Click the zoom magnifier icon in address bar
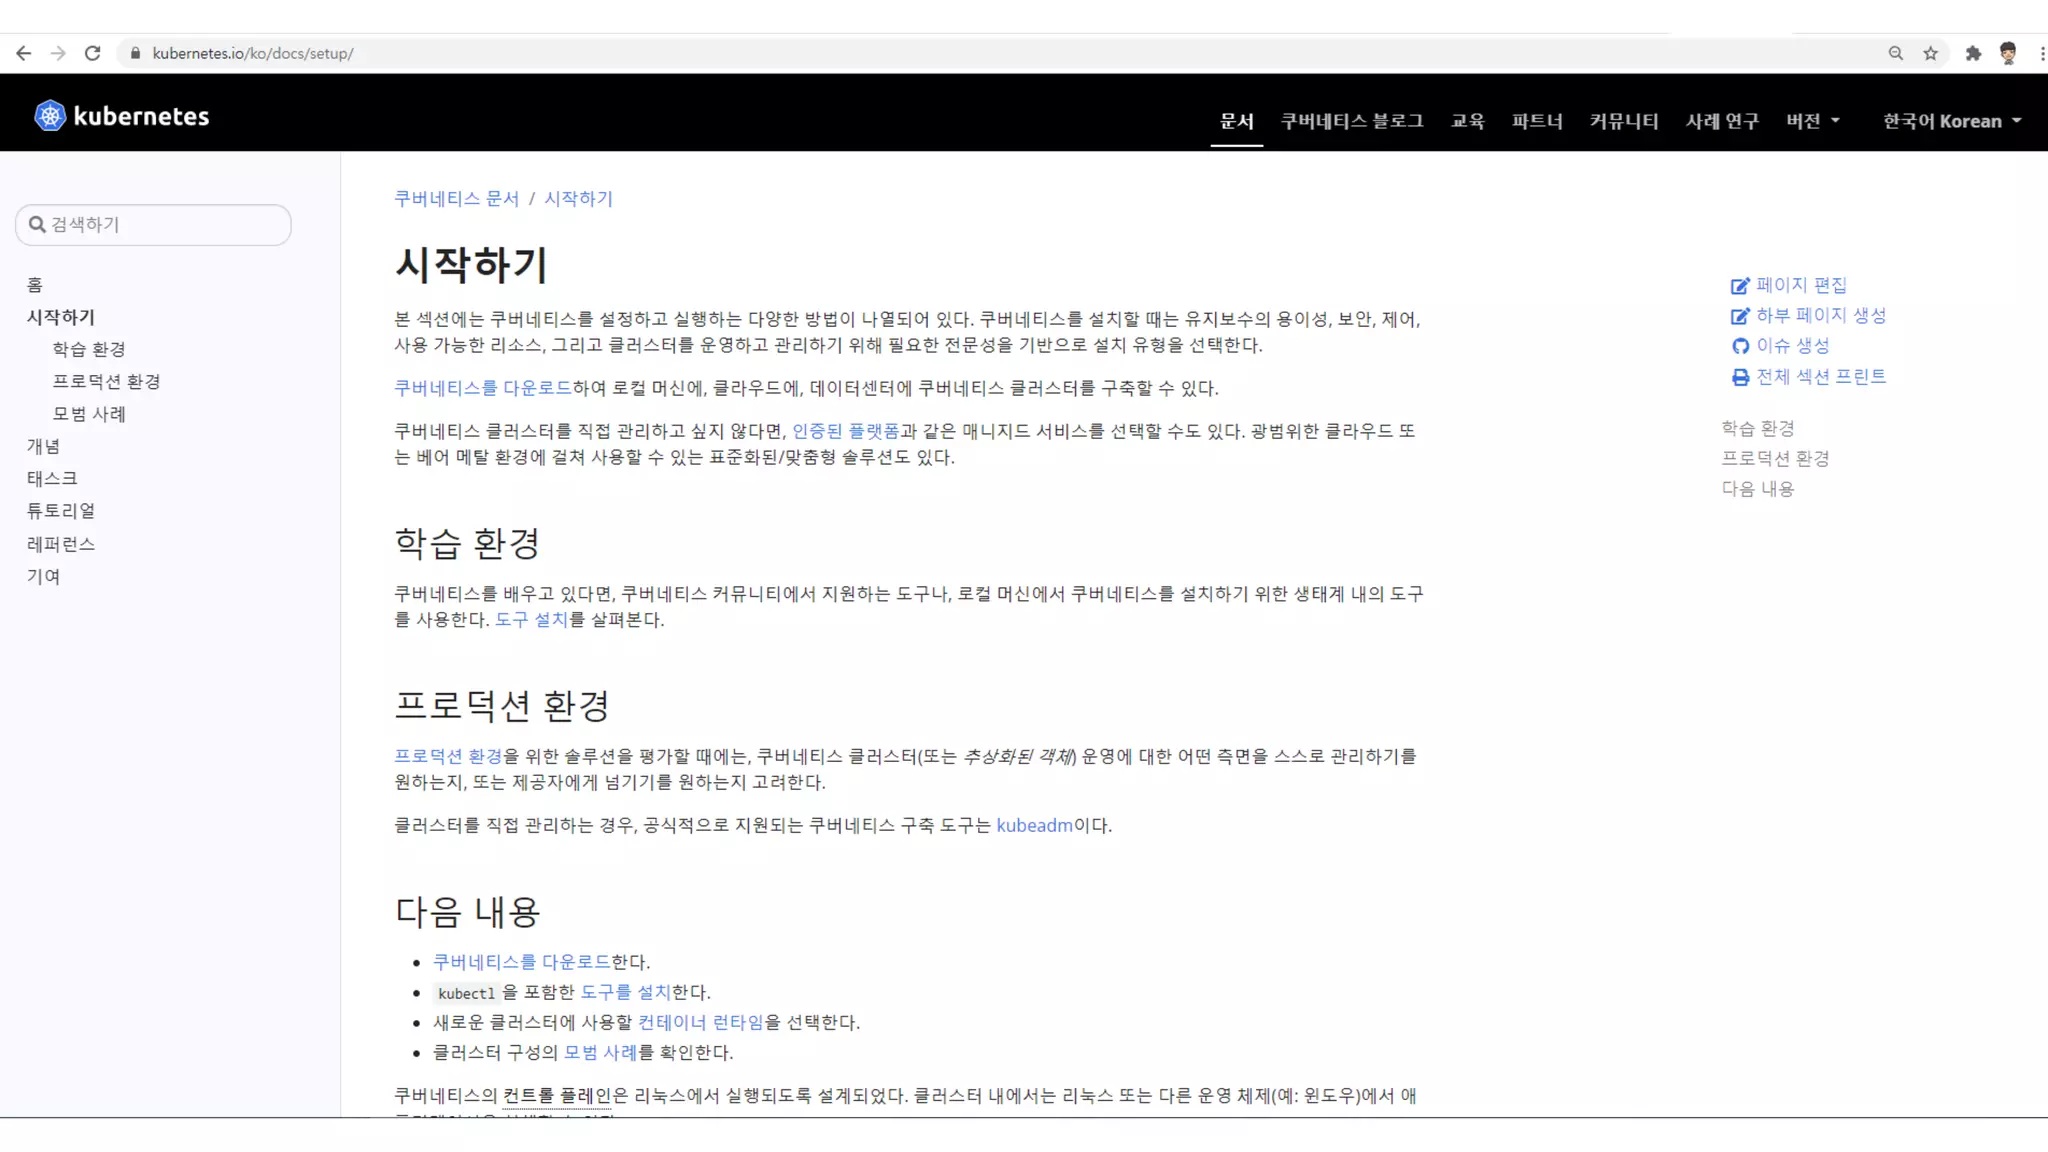2048x1152 pixels. [1895, 53]
